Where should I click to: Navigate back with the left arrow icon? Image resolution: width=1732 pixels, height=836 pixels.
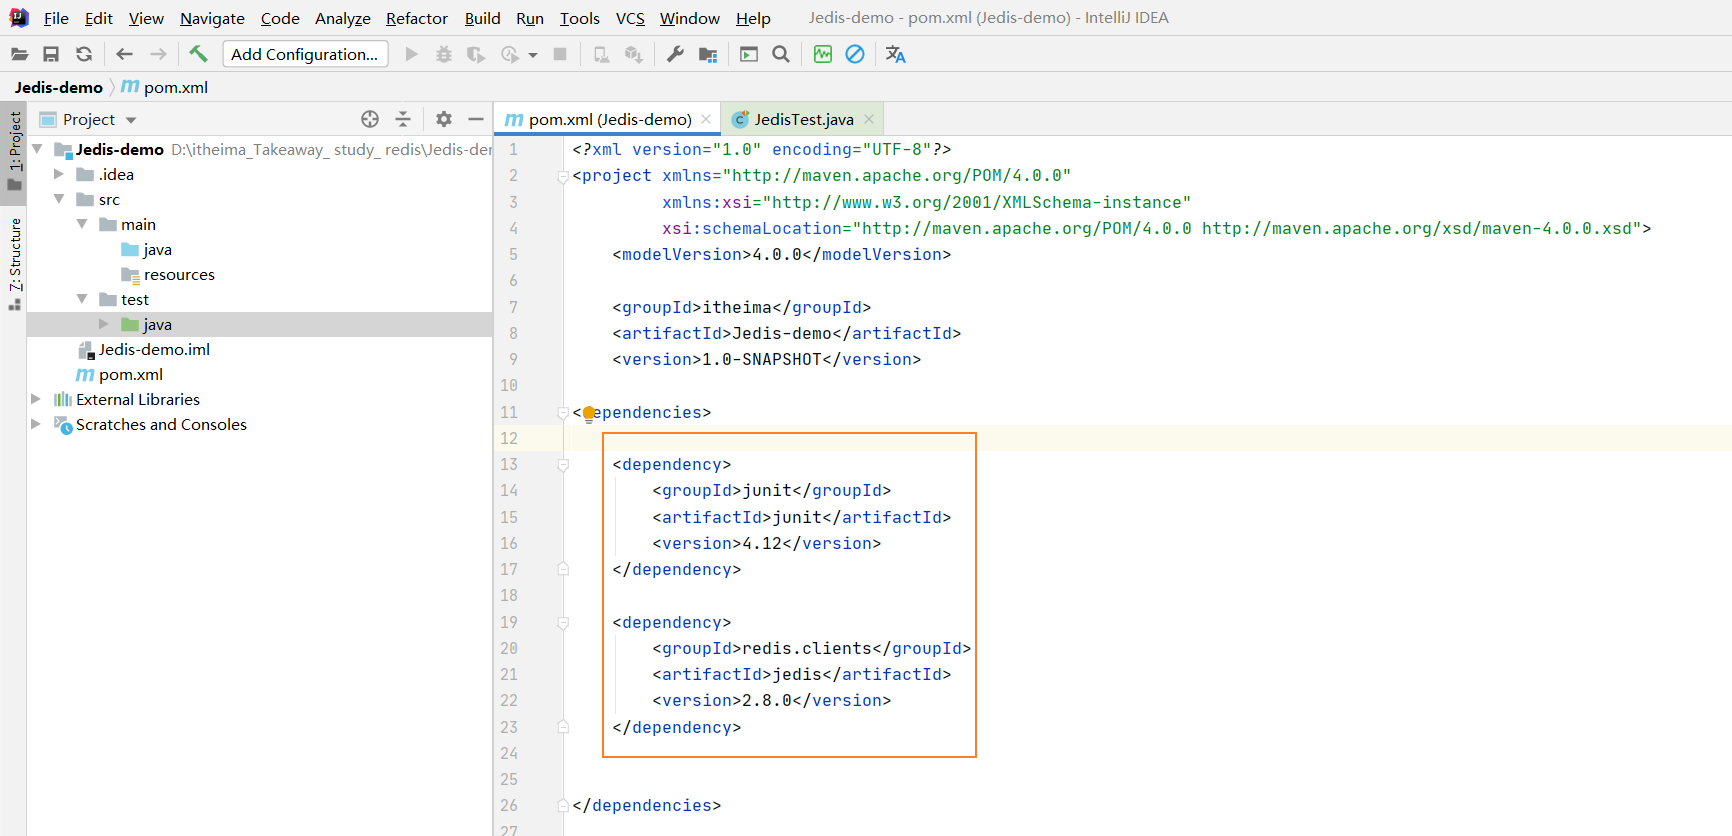coord(124,54)
